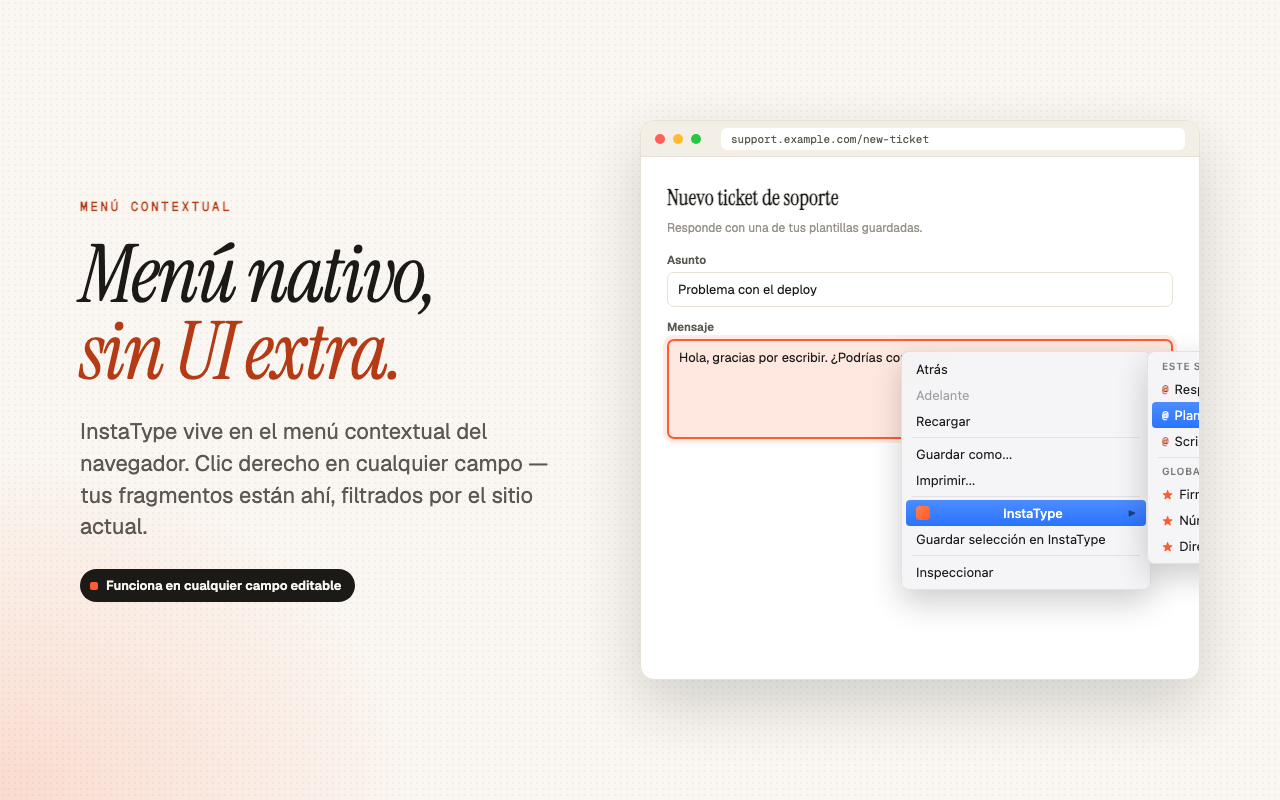Image resolution: width=1280 pixels, height=800 pixels.
Task: Click the @ icon beside the 'Resp' snippet
Action: 1165,390
